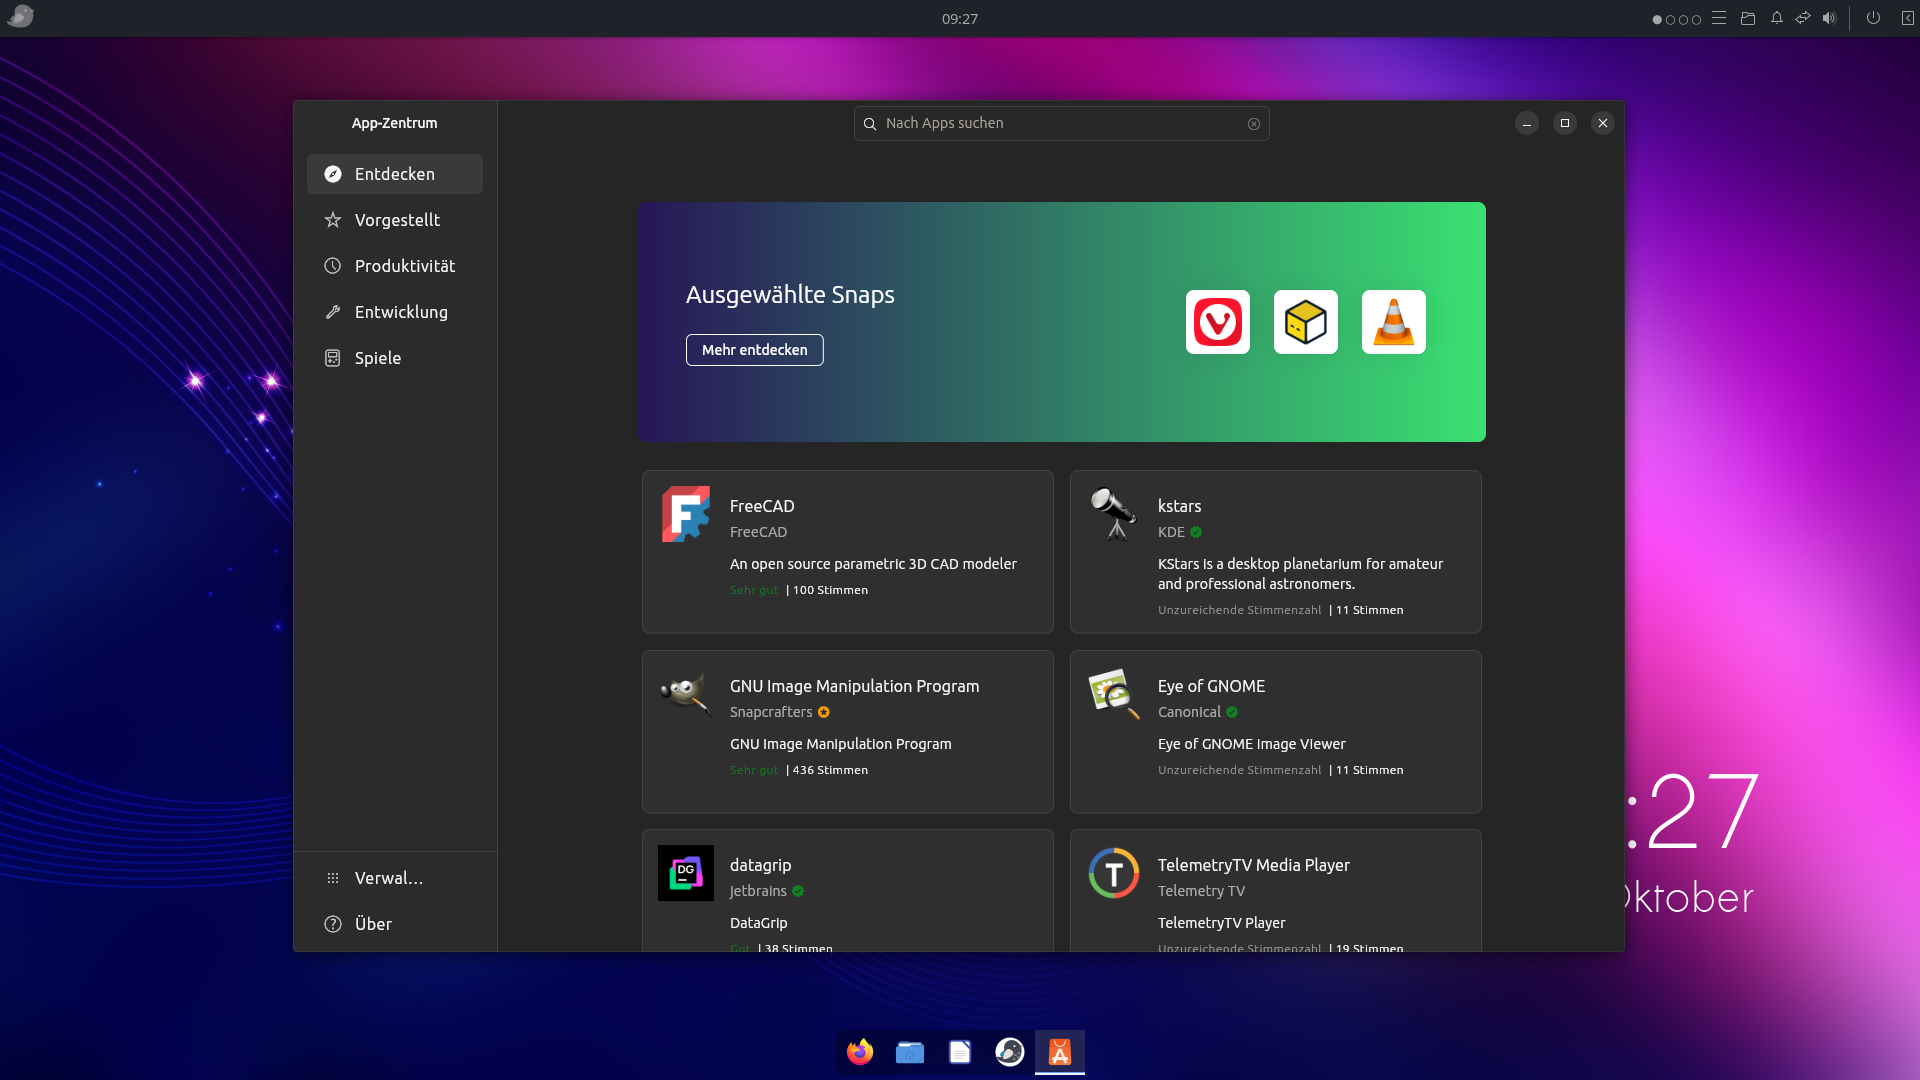Select the Vorgestellt category
This screenshot has height=1080, width=1920.
coord(395,220)
